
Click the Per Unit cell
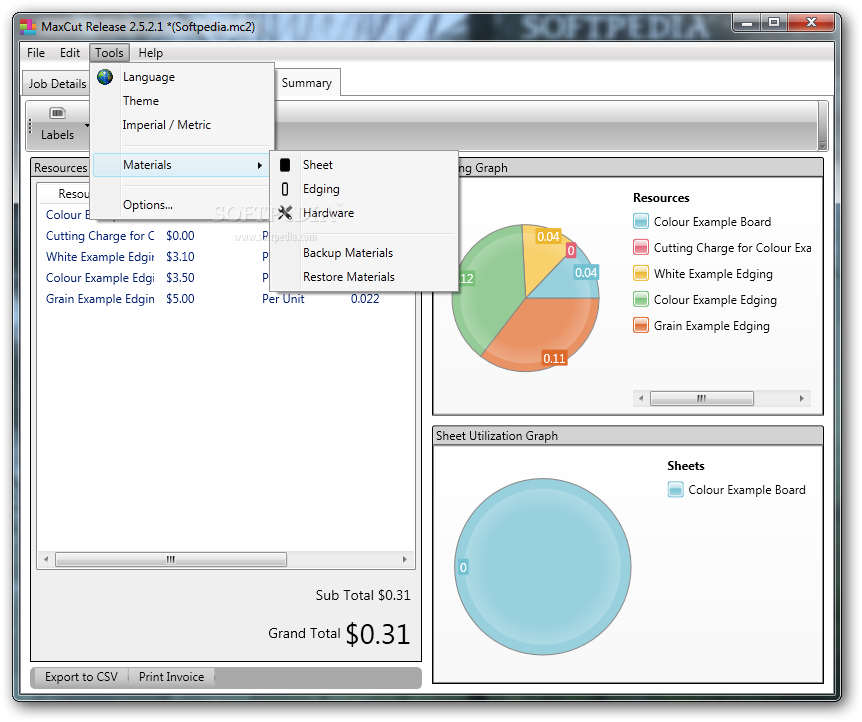(x=283, y=299)
